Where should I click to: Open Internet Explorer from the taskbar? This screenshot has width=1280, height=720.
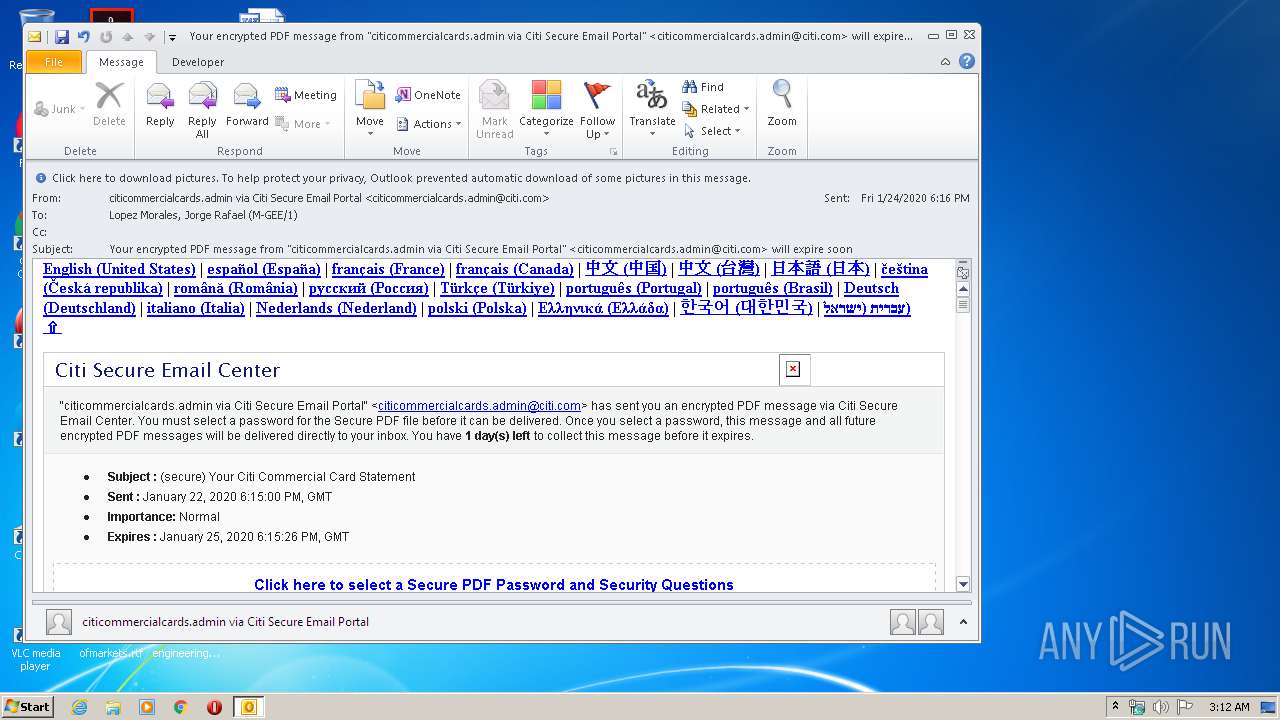point(79,707)
